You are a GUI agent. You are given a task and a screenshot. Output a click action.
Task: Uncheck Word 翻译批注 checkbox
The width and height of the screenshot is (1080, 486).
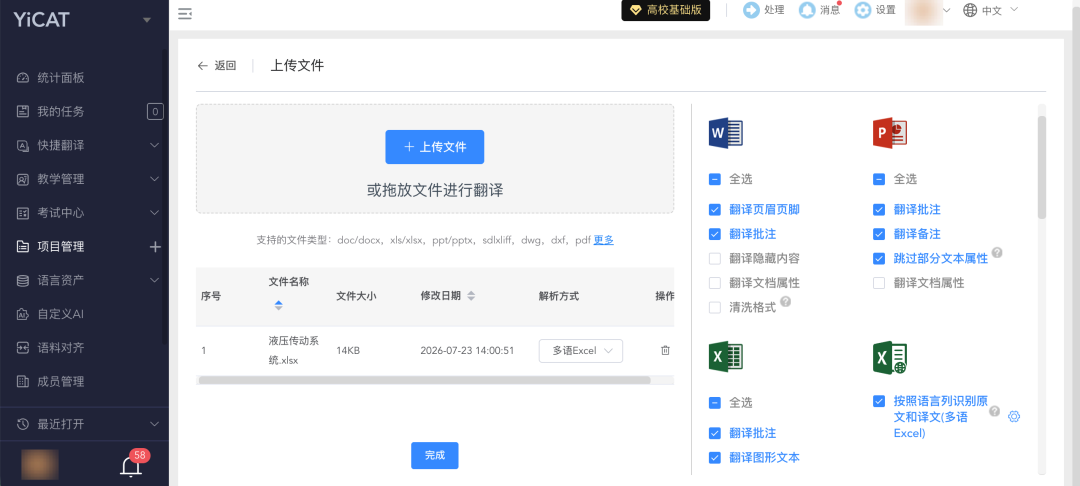tap(715, 234)
